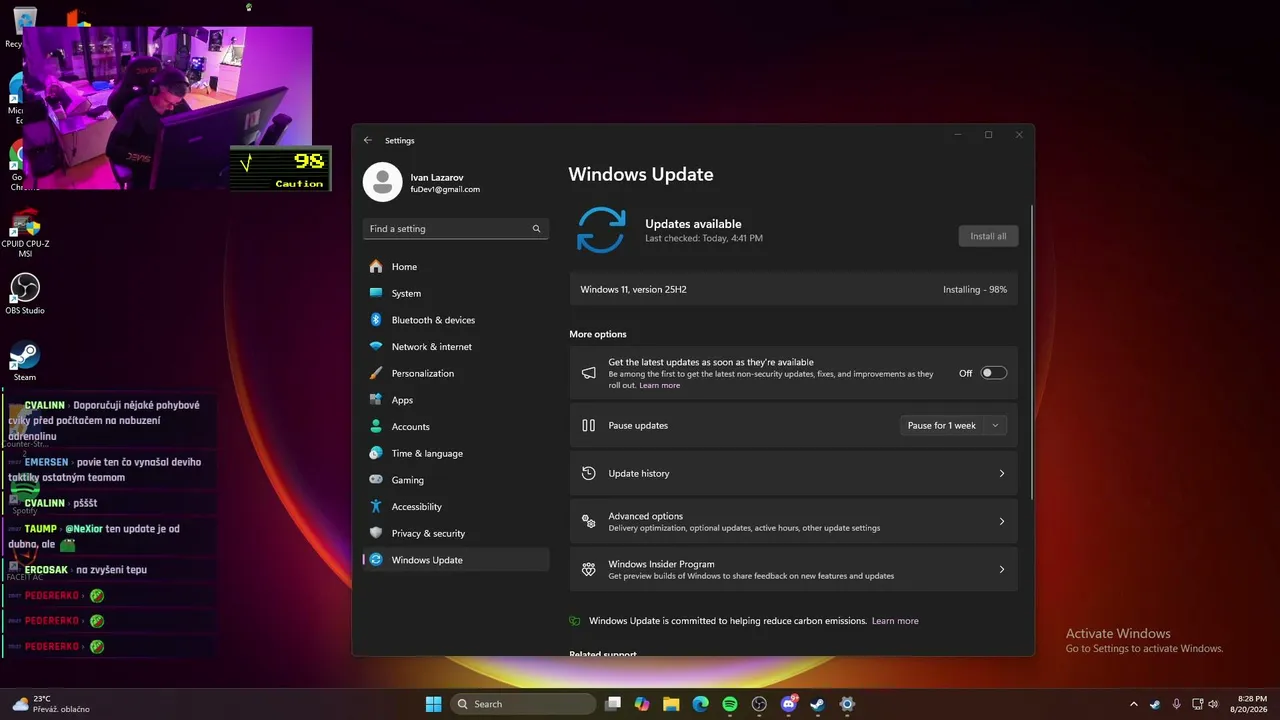Click the Install all button
Viewport: 1280px width, 720px height.
tap(988, 236)
